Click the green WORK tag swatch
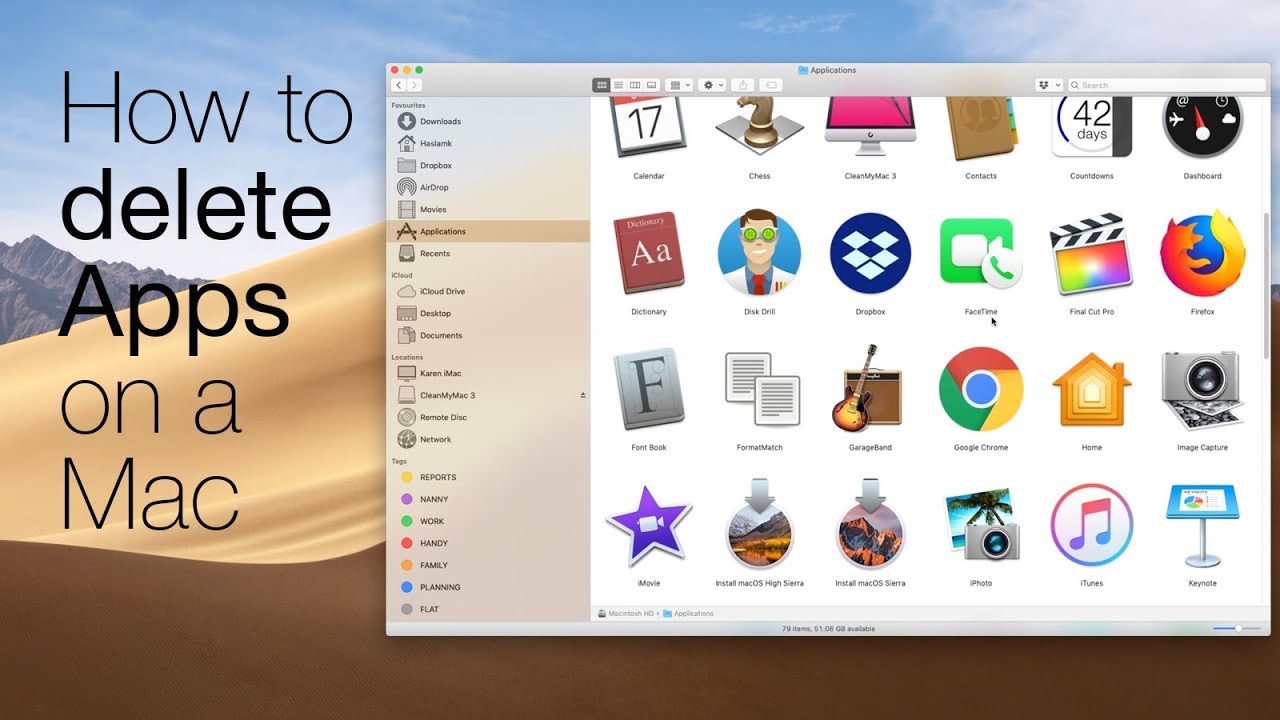 pyautogui.click(x=406, y=520)
